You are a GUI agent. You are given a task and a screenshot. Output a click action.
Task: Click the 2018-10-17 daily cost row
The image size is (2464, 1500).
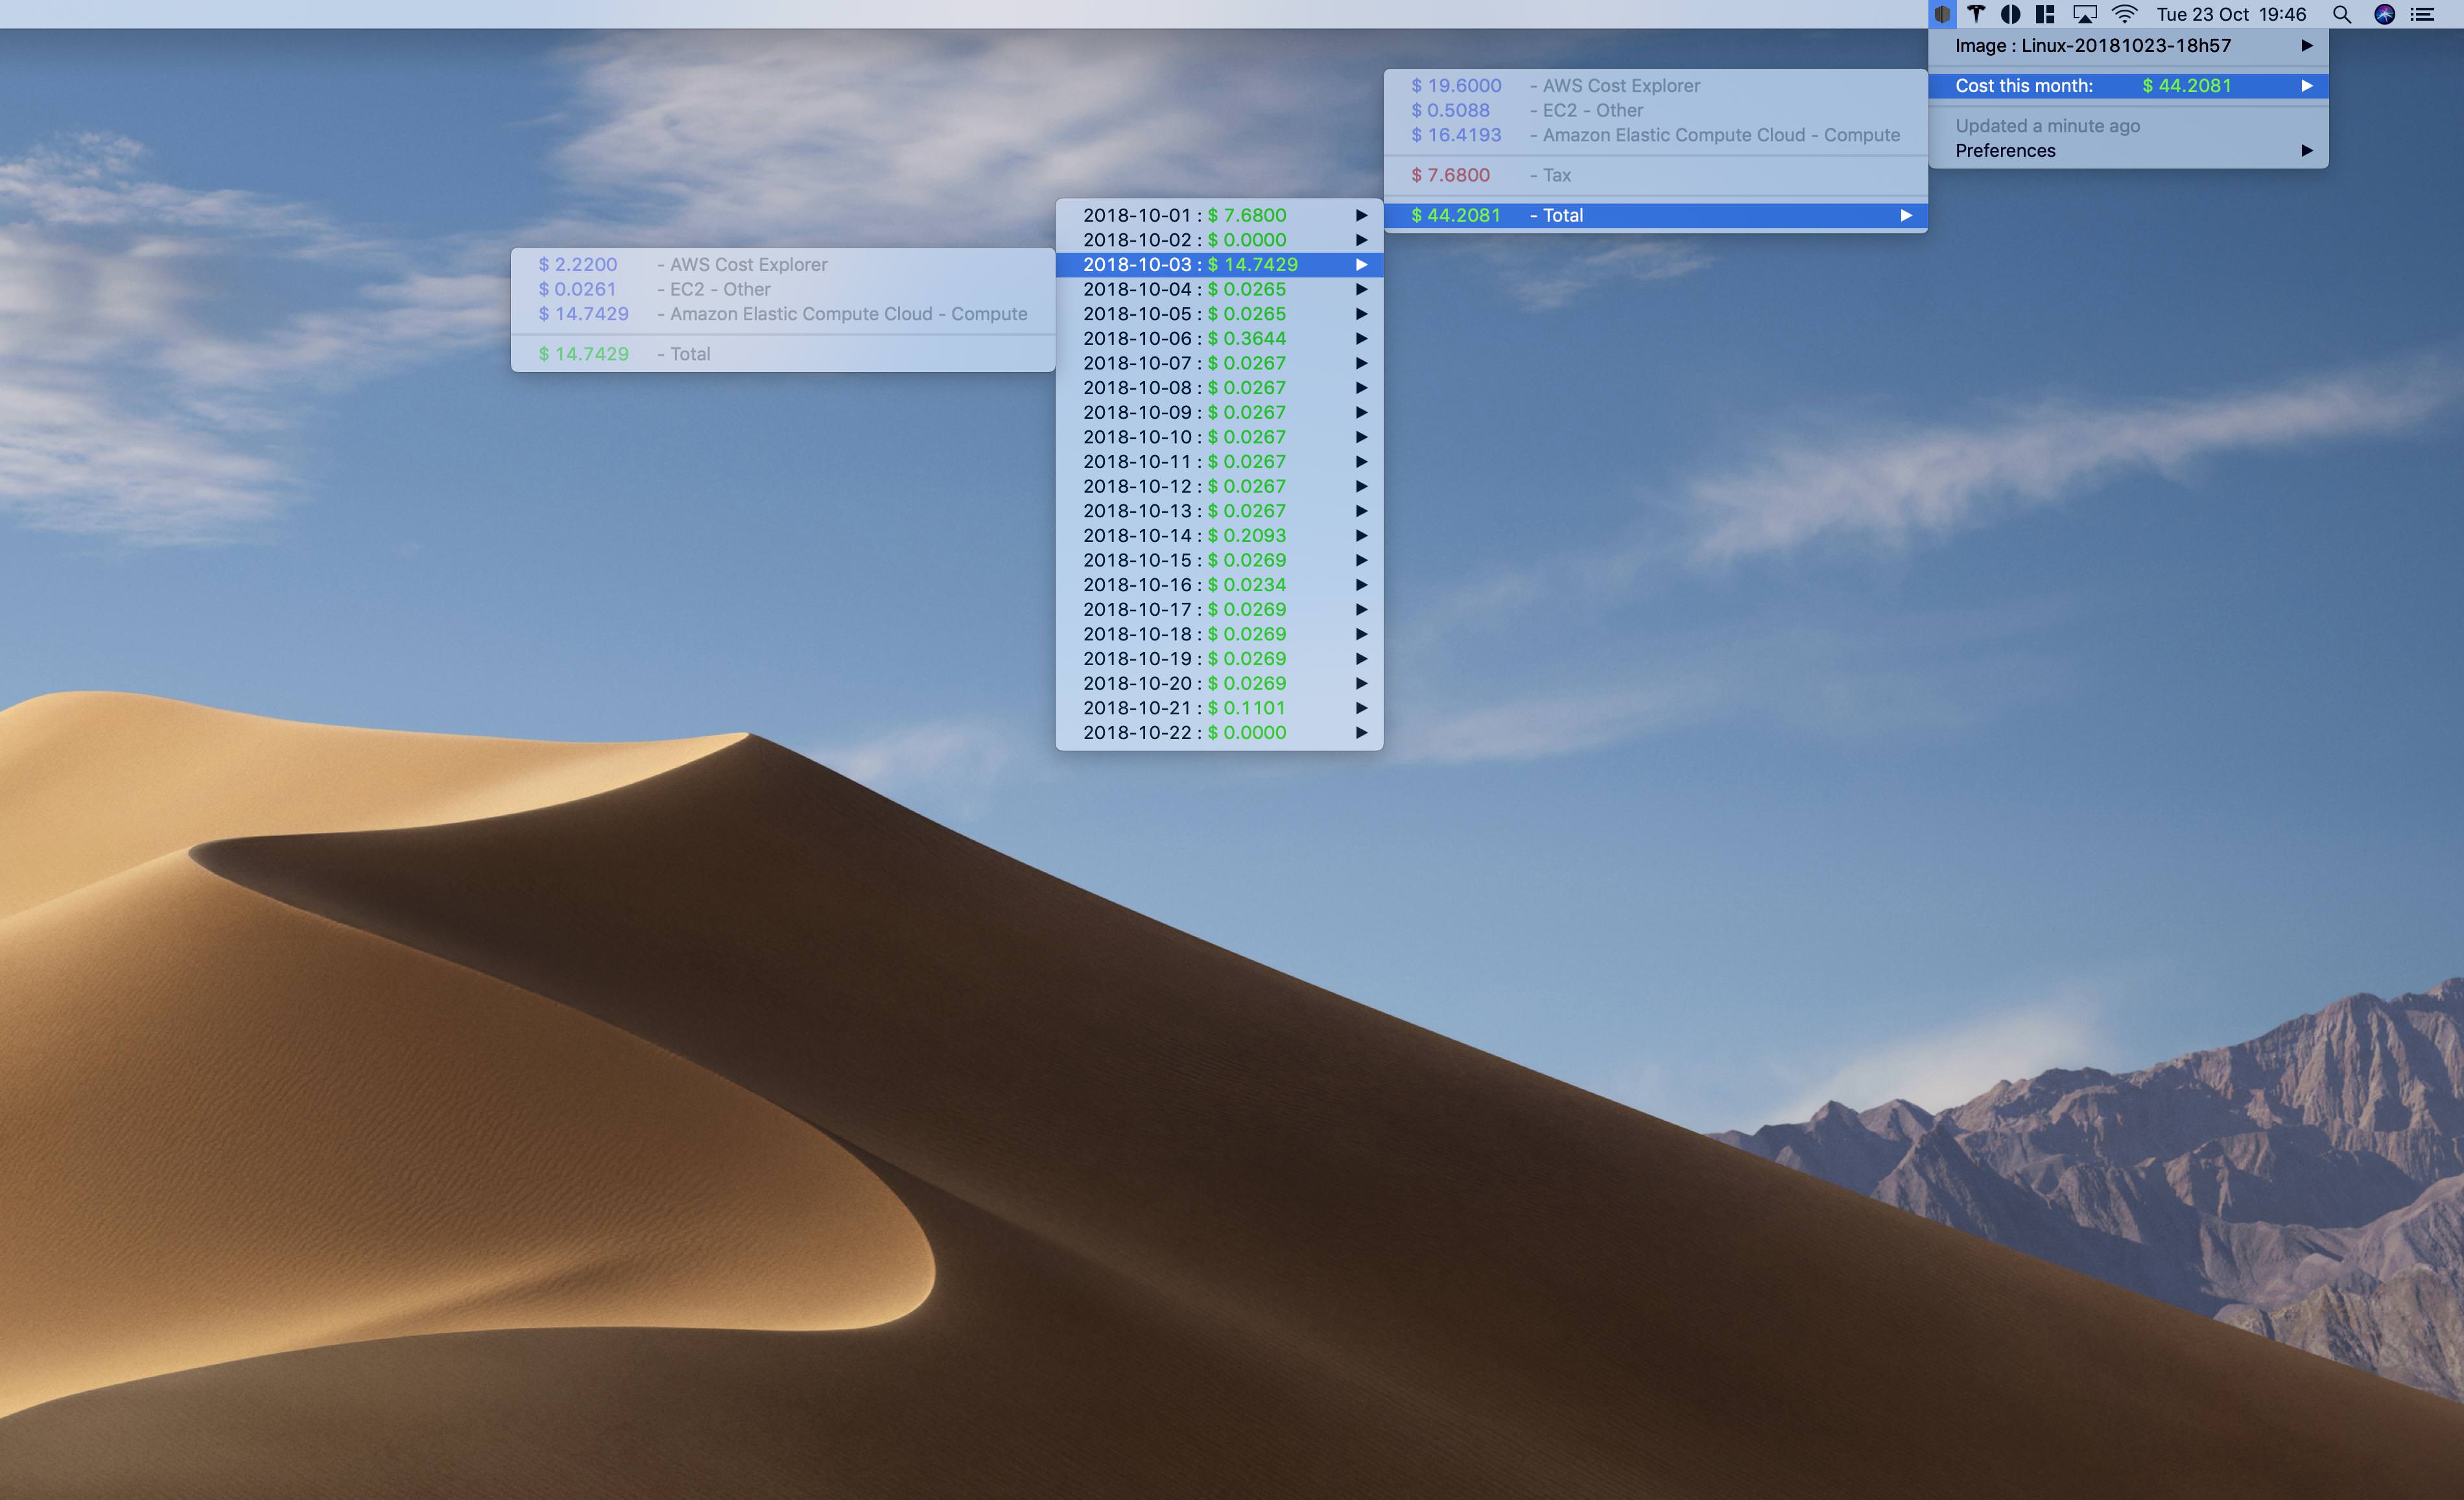1219,609
